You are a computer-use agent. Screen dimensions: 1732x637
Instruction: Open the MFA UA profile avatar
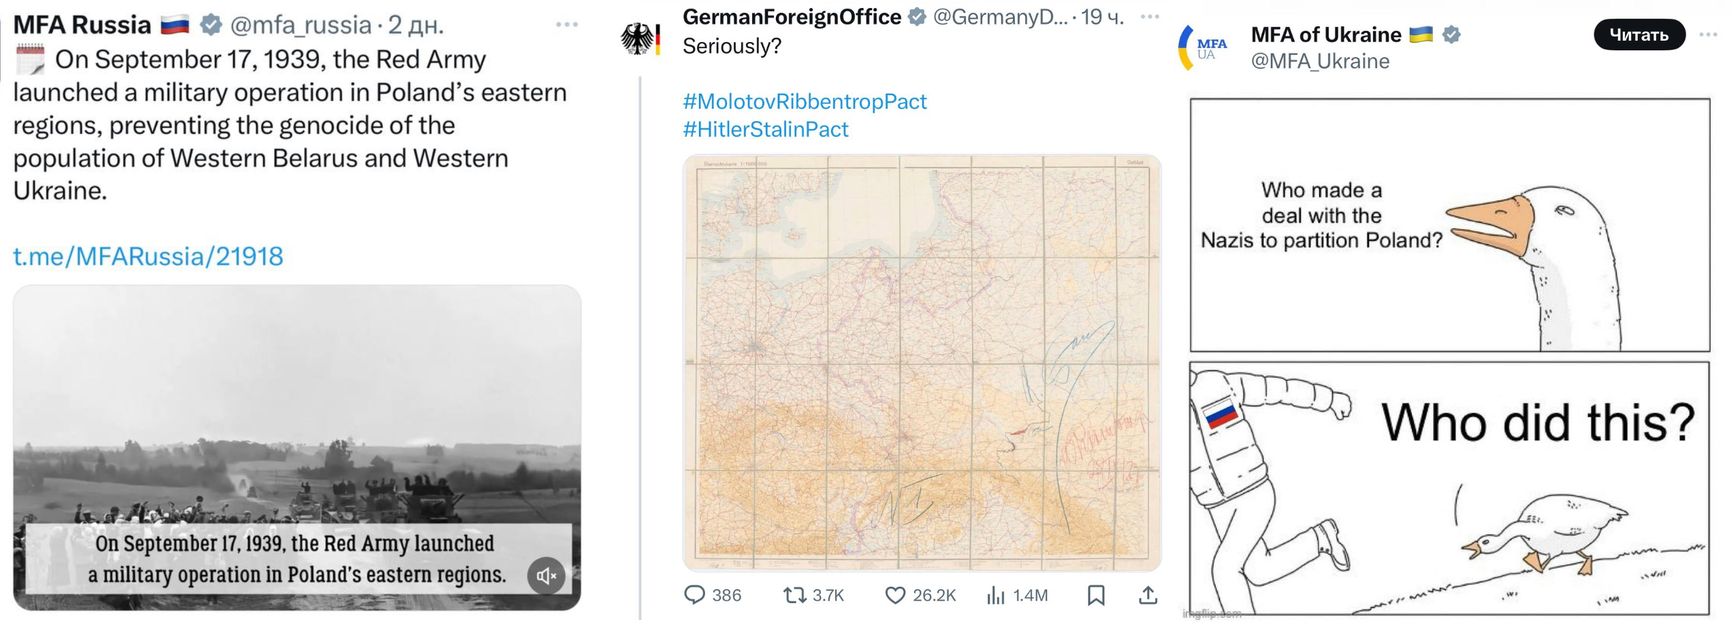point(1208,48)
